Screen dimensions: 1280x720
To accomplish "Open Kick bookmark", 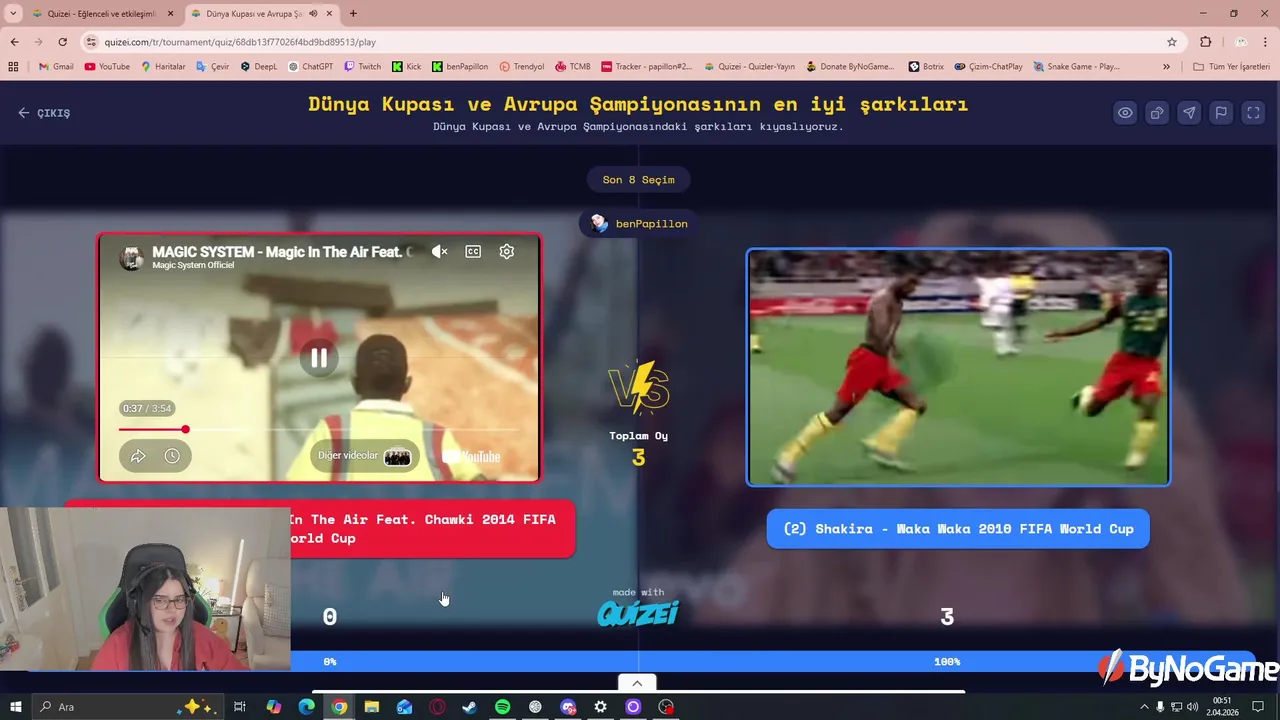I will (407, 67).
